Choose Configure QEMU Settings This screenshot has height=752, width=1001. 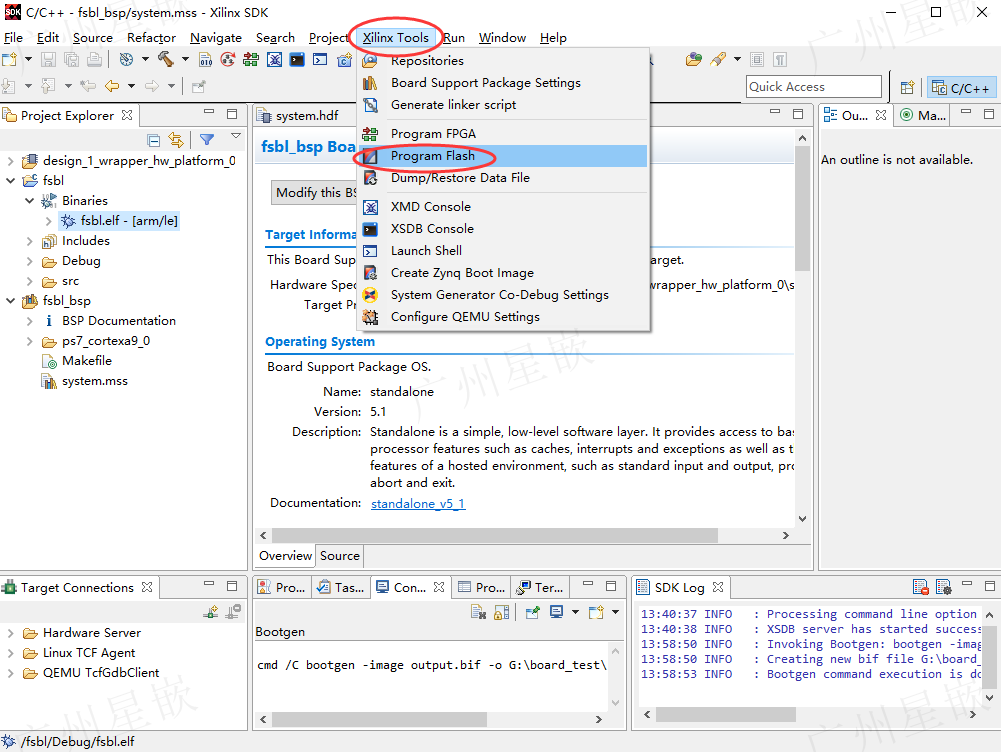coord(504,317)
